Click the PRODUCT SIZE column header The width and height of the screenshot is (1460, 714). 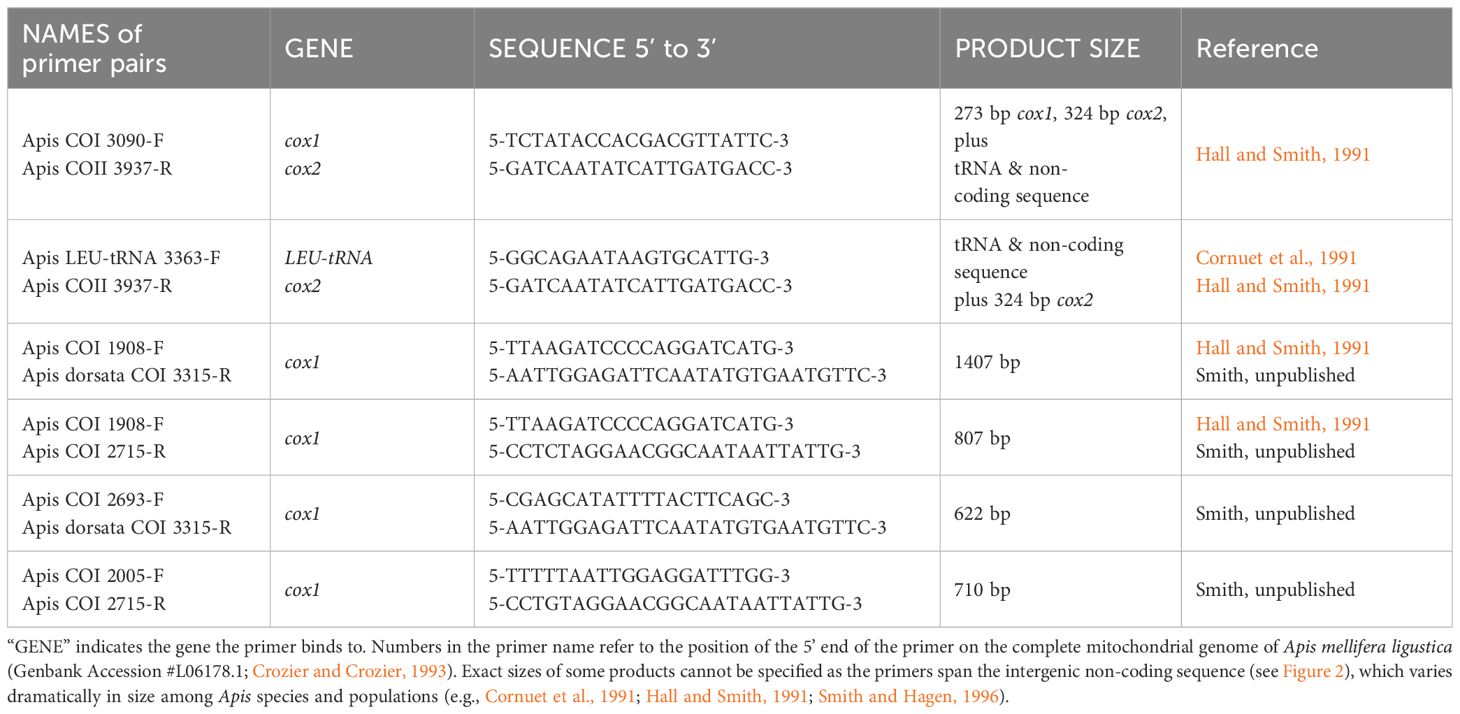tap(1048, 49)
